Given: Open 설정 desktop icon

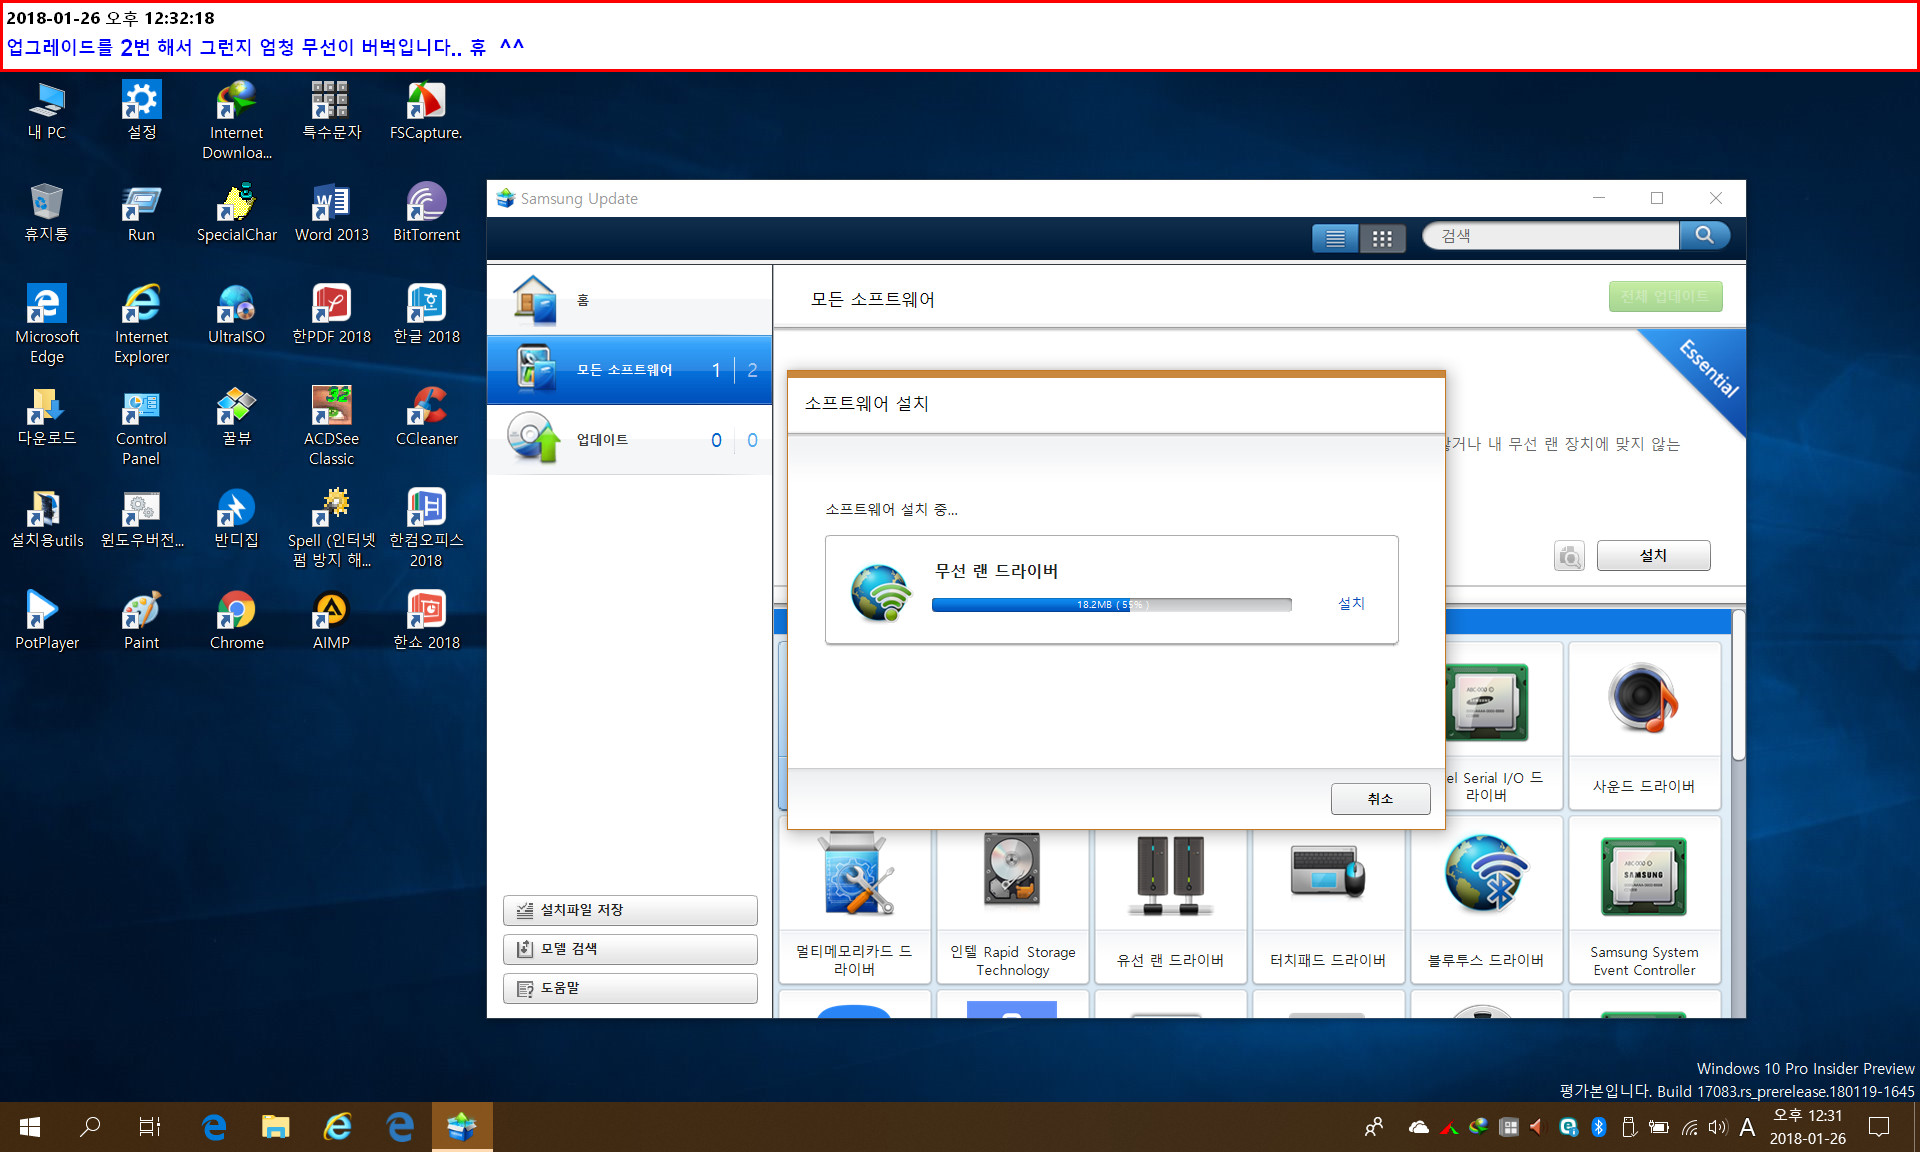Looking at the screenshot, I should (141, 111).
